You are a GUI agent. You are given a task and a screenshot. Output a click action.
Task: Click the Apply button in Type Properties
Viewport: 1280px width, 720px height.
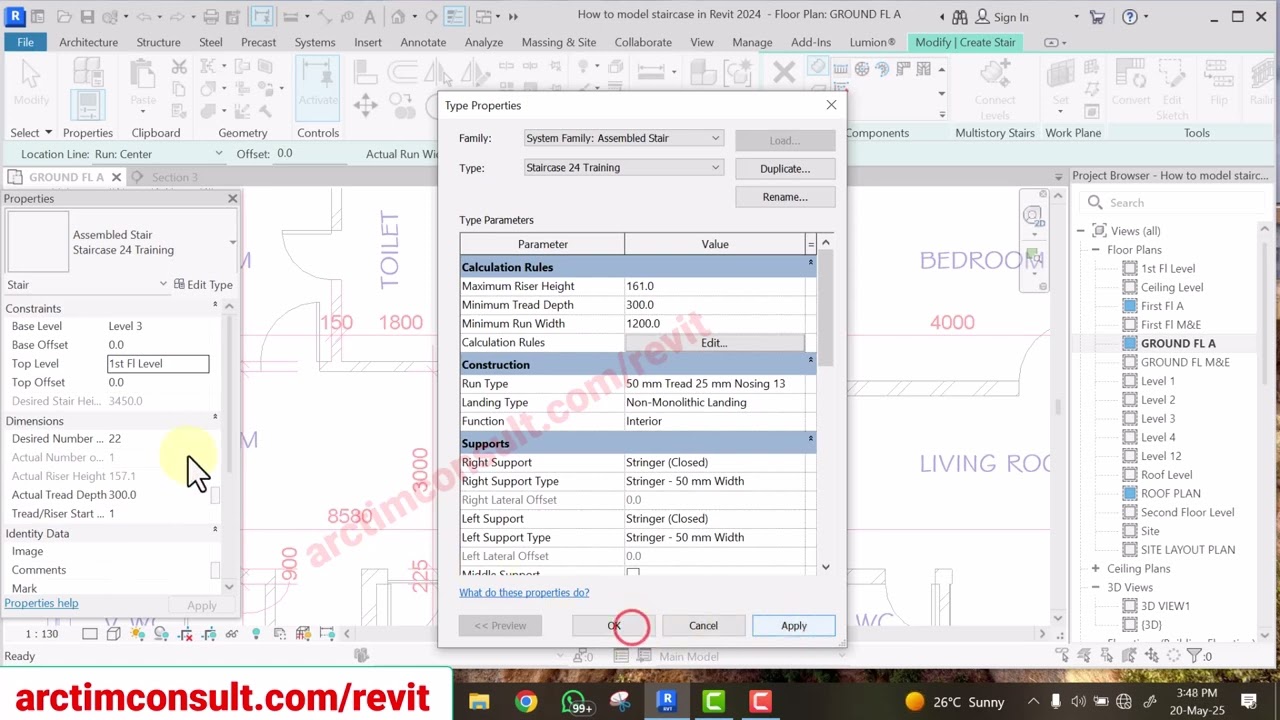[x=794, y=626]
